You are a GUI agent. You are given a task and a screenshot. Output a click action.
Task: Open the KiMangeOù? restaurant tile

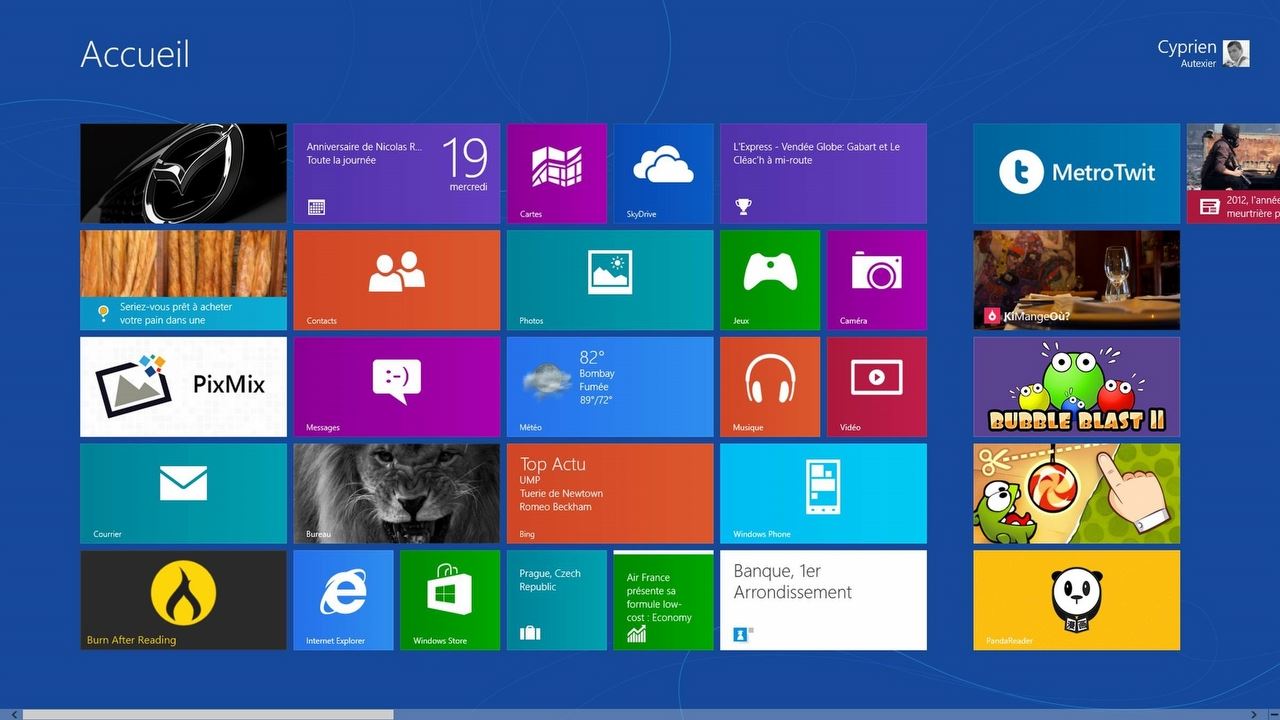click(x=1076, y=280)
